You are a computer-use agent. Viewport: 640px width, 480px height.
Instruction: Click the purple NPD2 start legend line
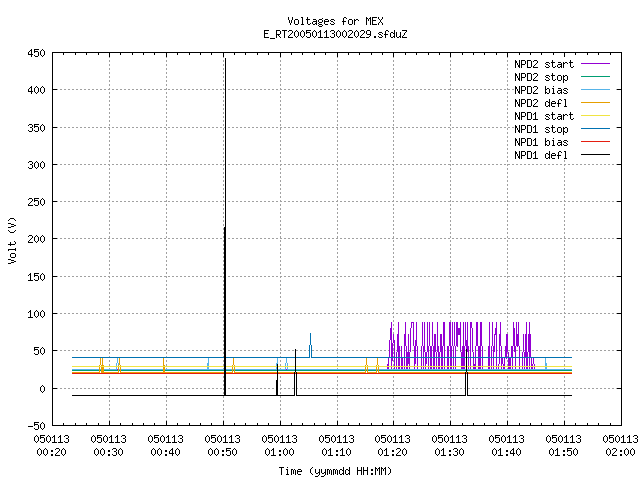pyautogui.click(x=595, y=64)
